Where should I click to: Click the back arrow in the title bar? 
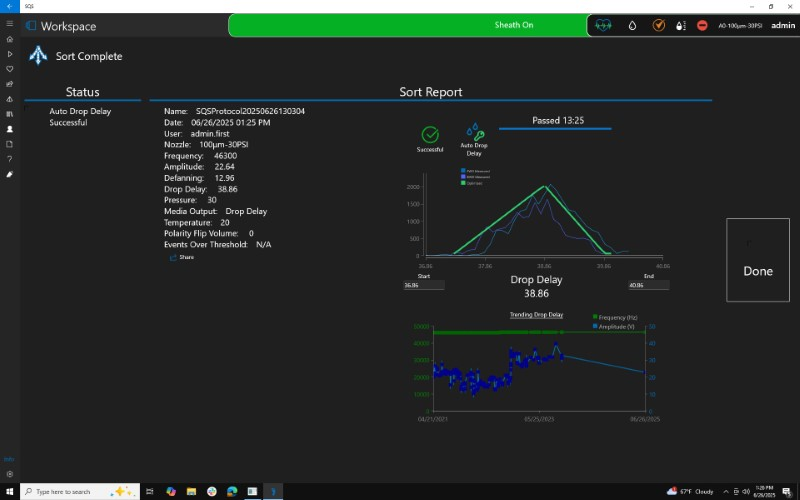(x=9, y=6)
